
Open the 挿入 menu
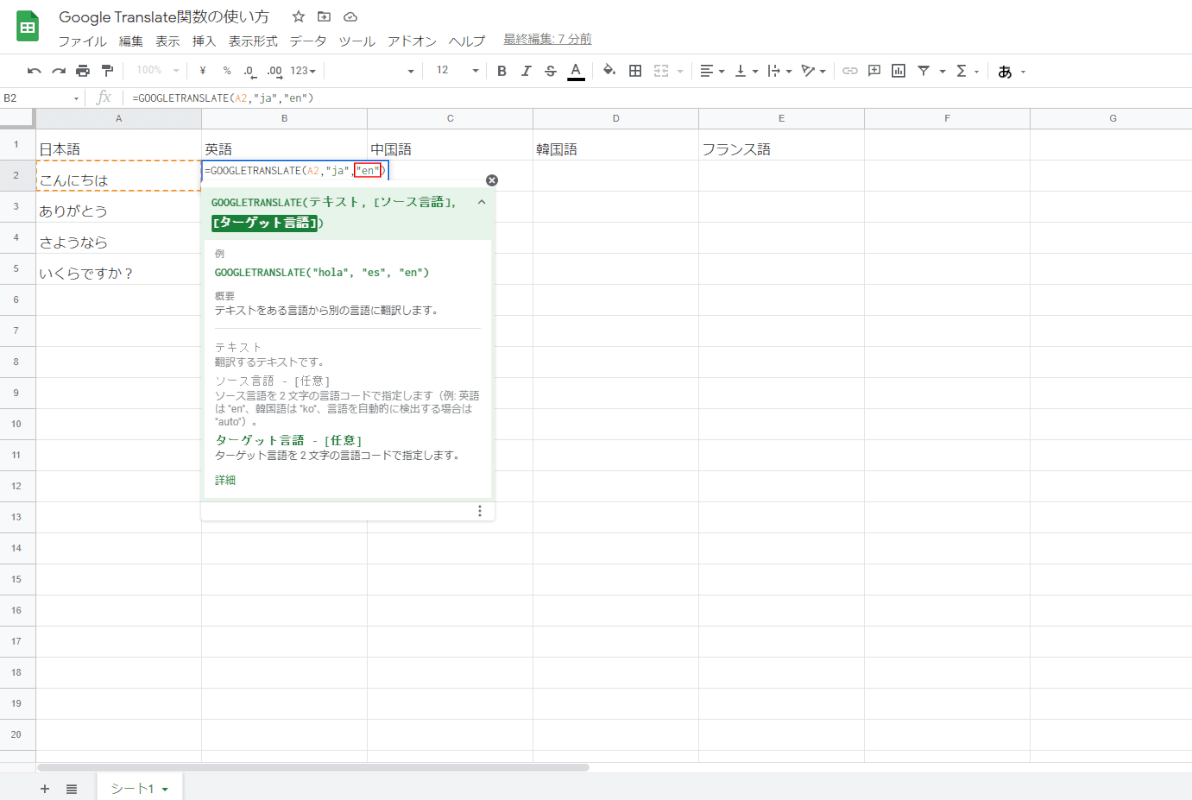click(204, 41)
